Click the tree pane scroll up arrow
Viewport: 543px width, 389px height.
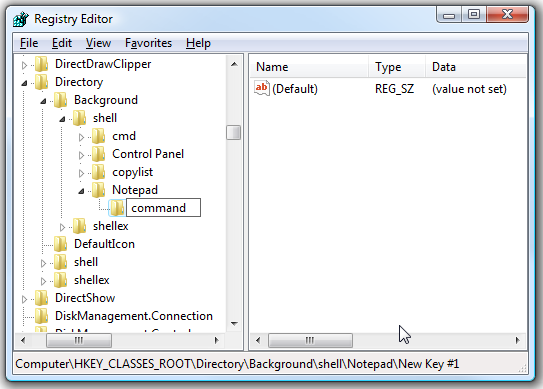[x=234, y=64]
